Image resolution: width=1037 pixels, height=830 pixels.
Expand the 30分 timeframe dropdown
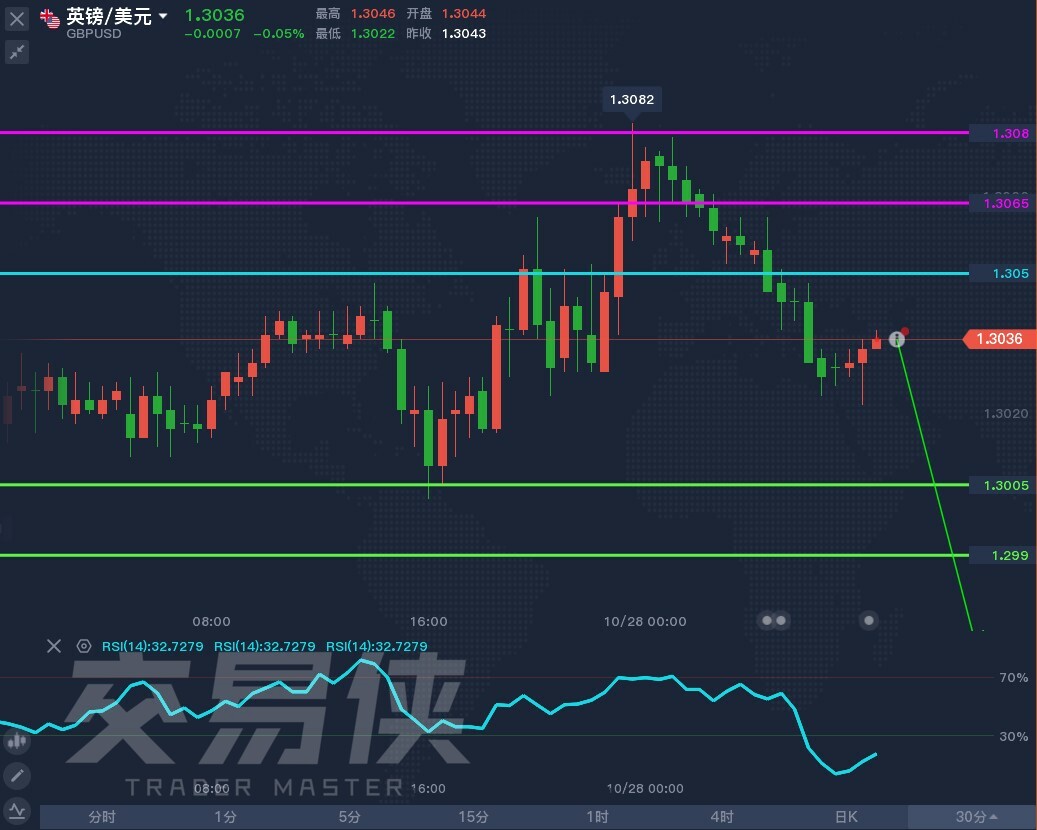[972, 817]
